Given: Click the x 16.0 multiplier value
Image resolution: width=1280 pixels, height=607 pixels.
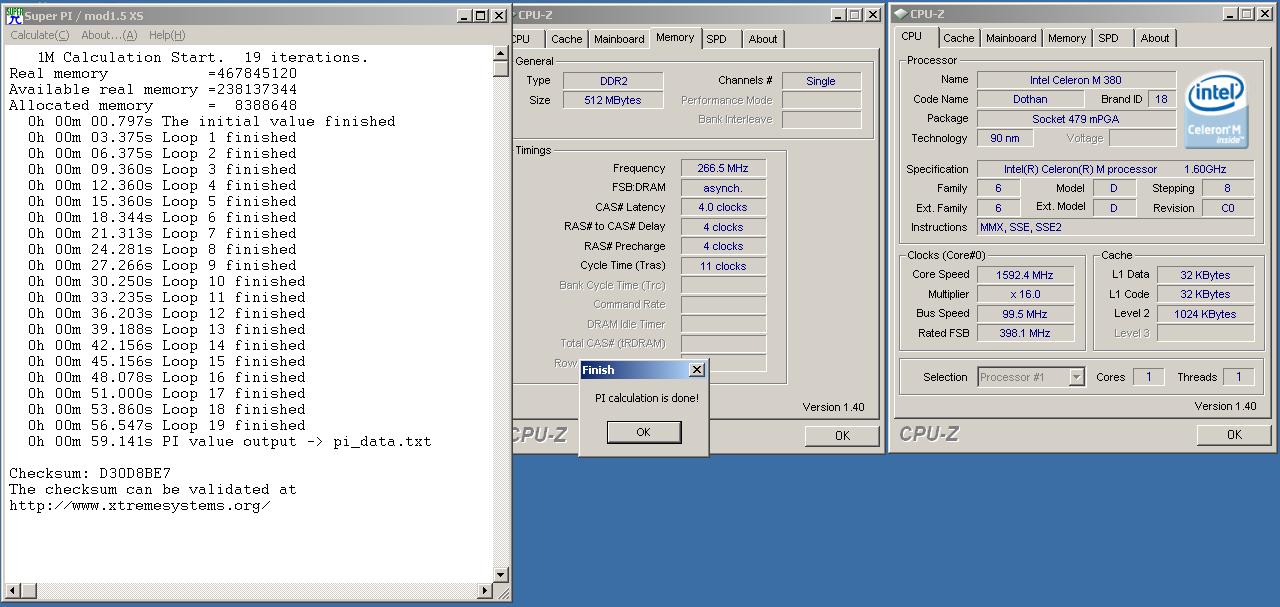Looking at the screenshot, I should click(1028, 294).
